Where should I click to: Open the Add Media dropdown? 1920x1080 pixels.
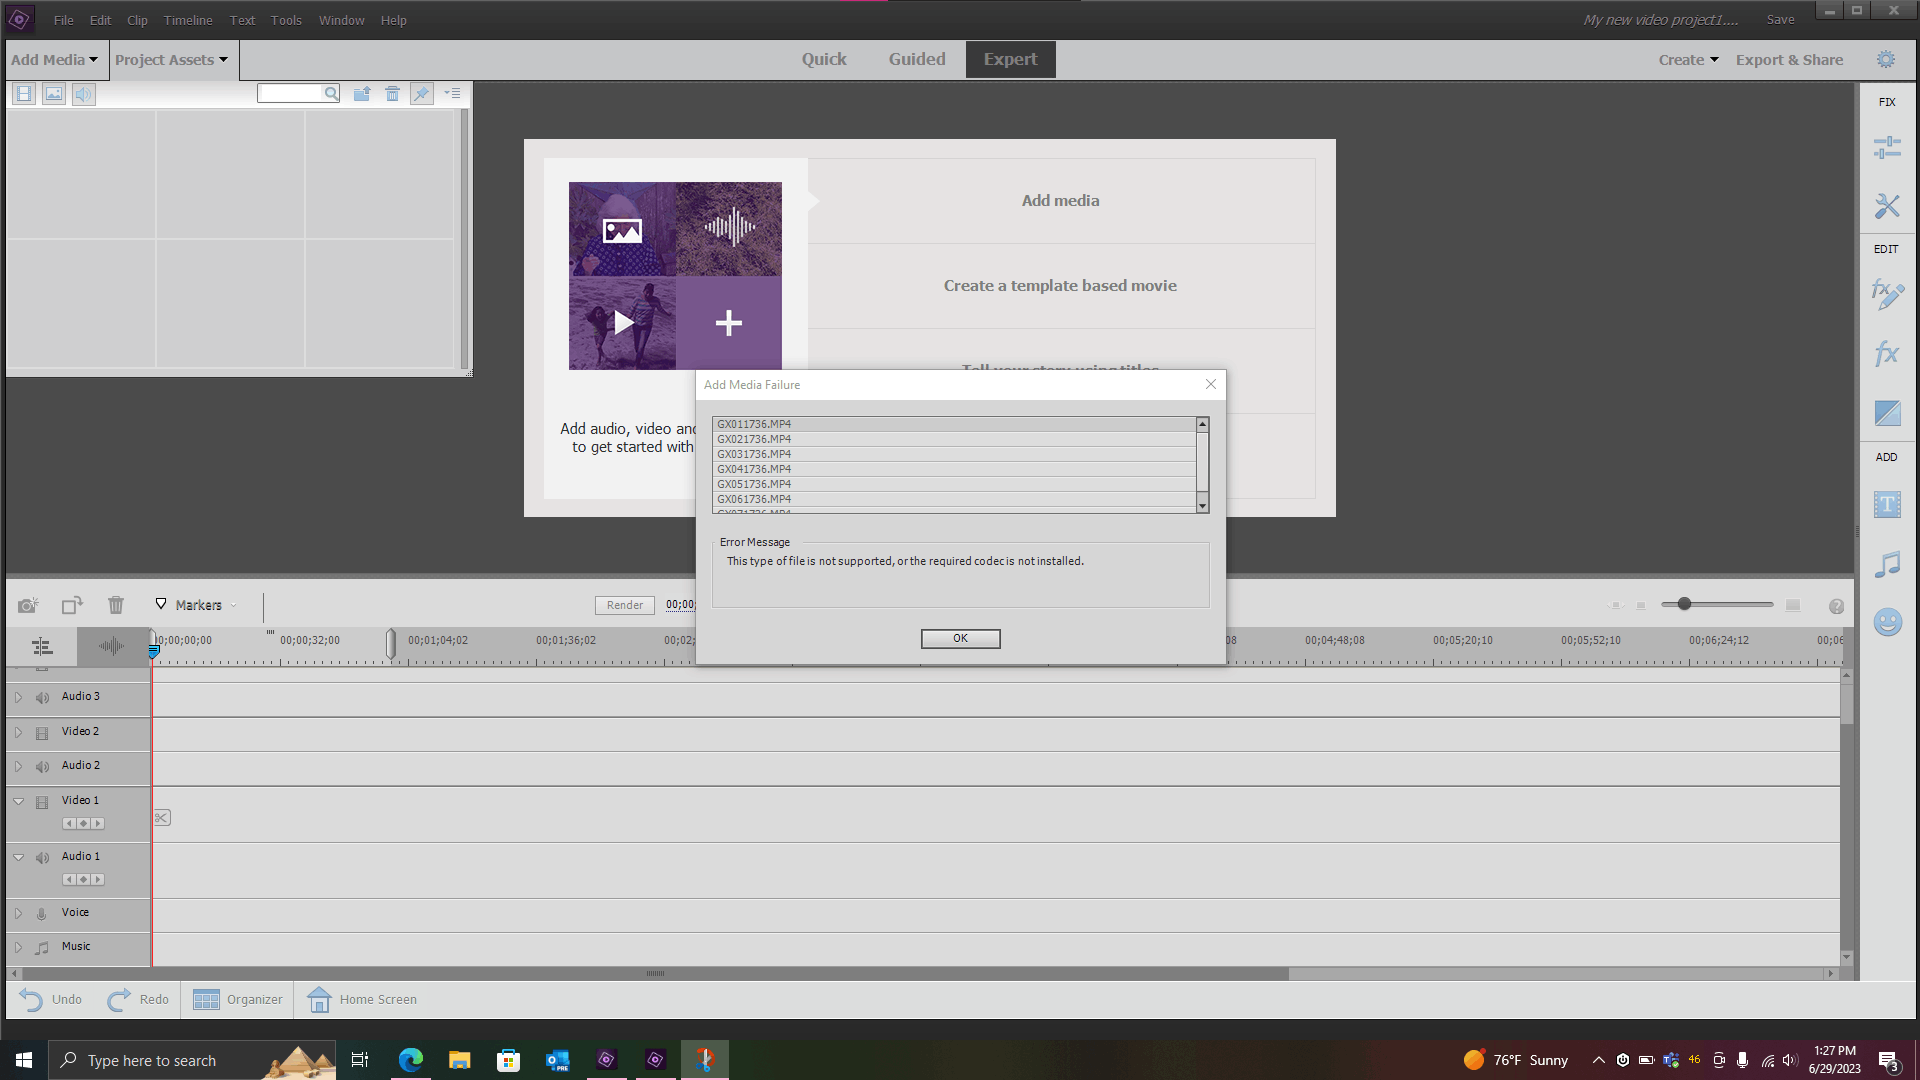click(x=55, y=60)
